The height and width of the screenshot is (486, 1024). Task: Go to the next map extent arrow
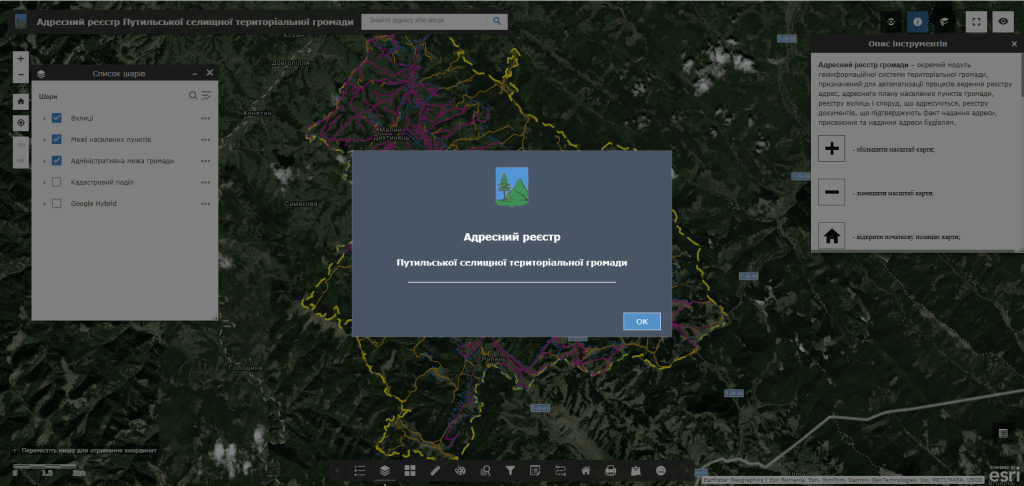[x=21, y=160]
